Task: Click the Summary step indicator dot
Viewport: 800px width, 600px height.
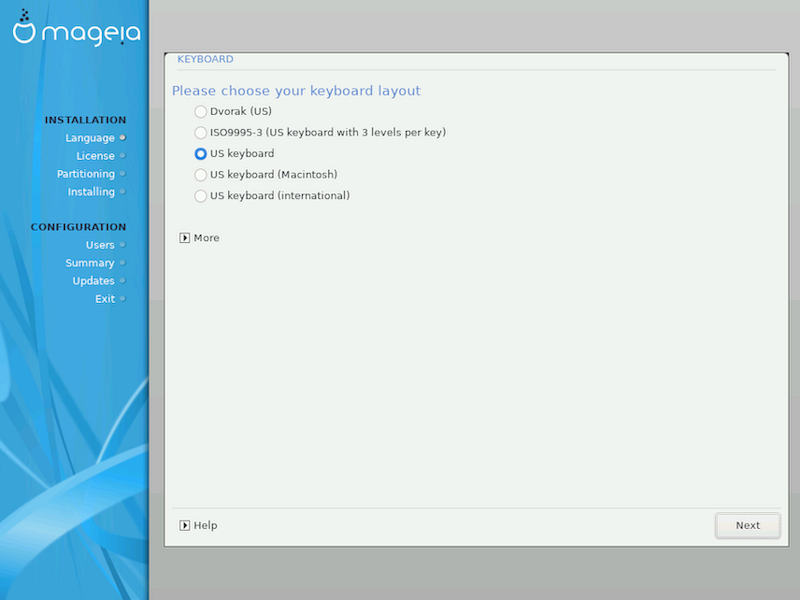Action: 122,263
